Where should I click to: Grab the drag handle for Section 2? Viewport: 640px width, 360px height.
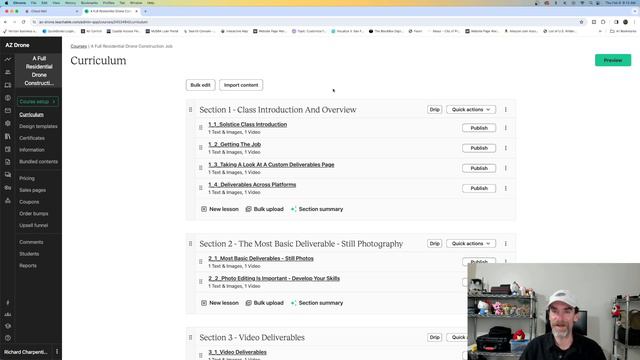[191, 244]
